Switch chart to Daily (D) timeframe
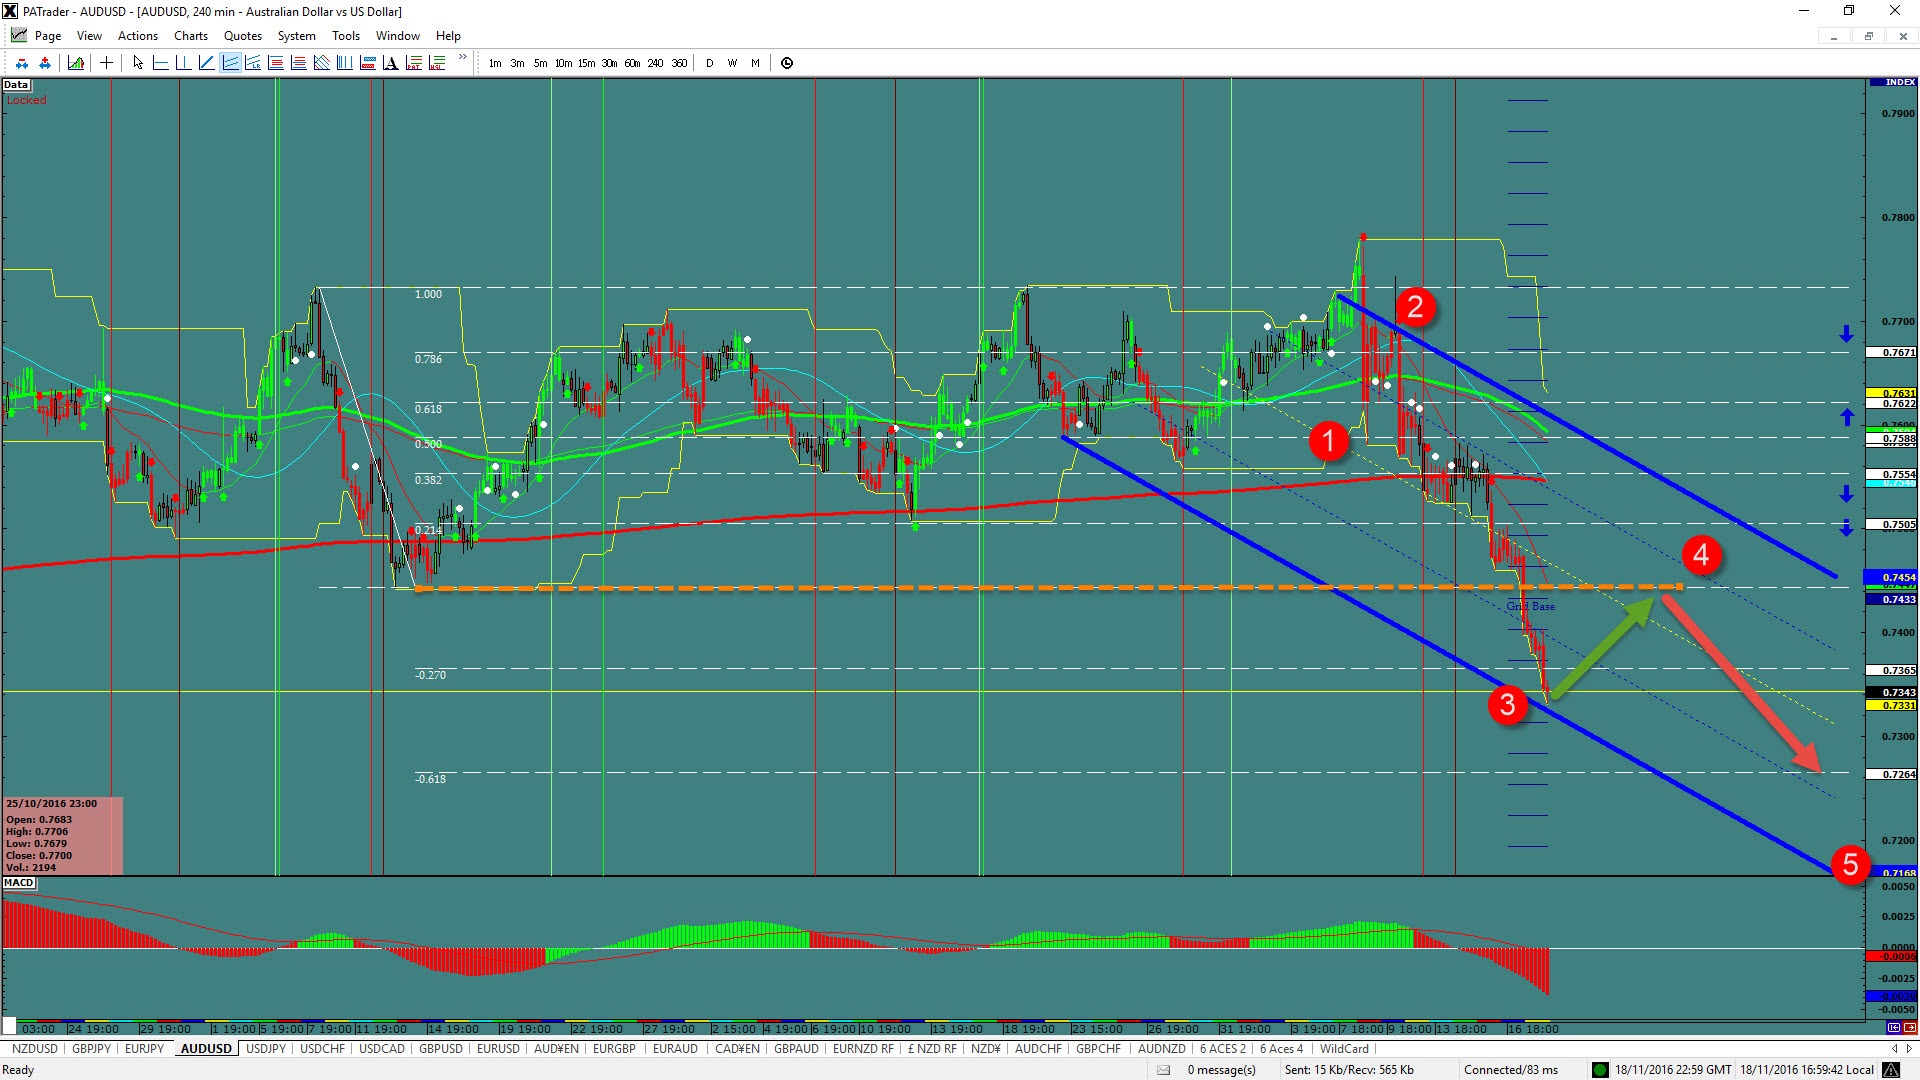This screenshot has height=1080, width=1920. (709, 63)
